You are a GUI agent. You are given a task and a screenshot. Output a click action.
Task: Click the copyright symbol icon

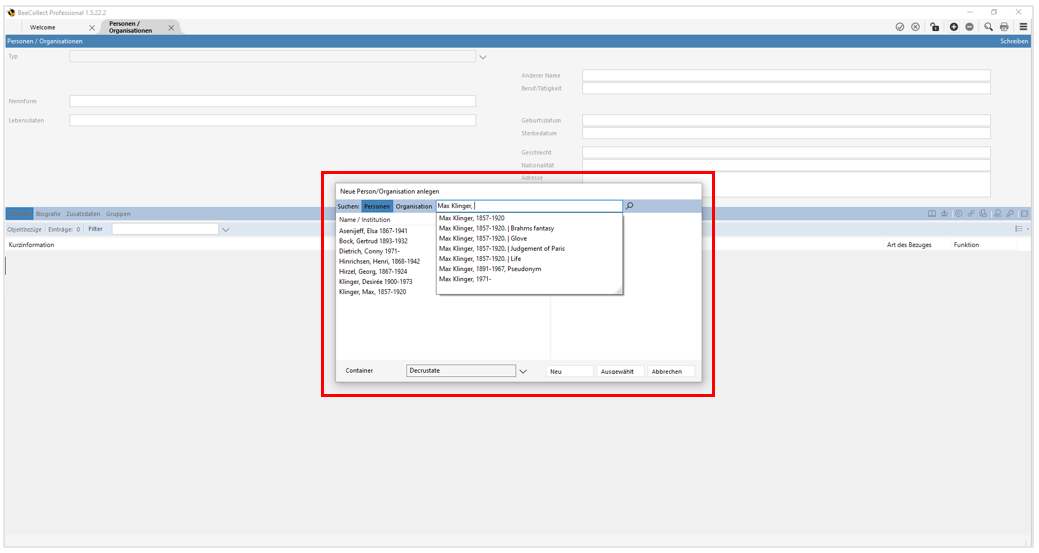958,214
